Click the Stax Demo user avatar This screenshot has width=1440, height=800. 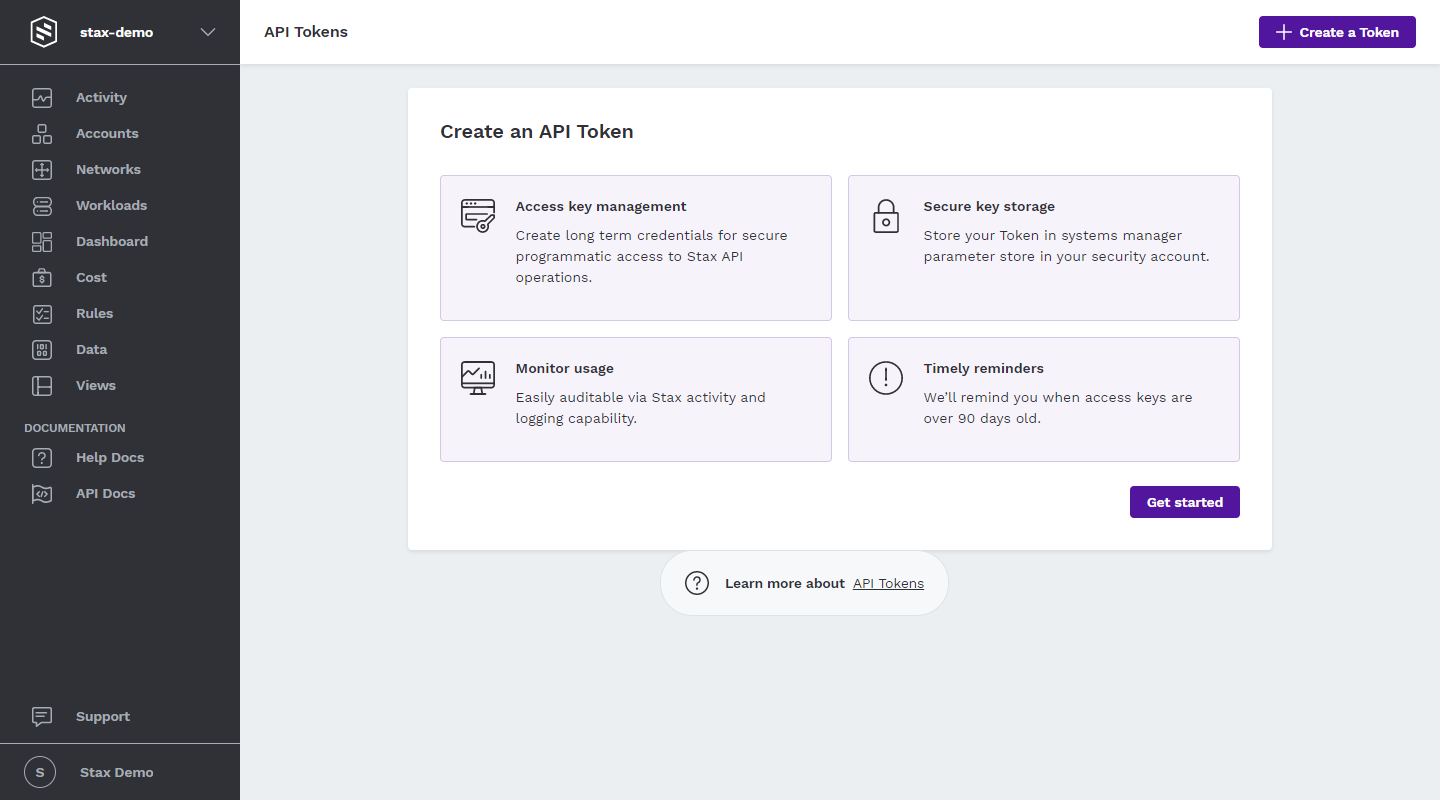click(40, 772)
